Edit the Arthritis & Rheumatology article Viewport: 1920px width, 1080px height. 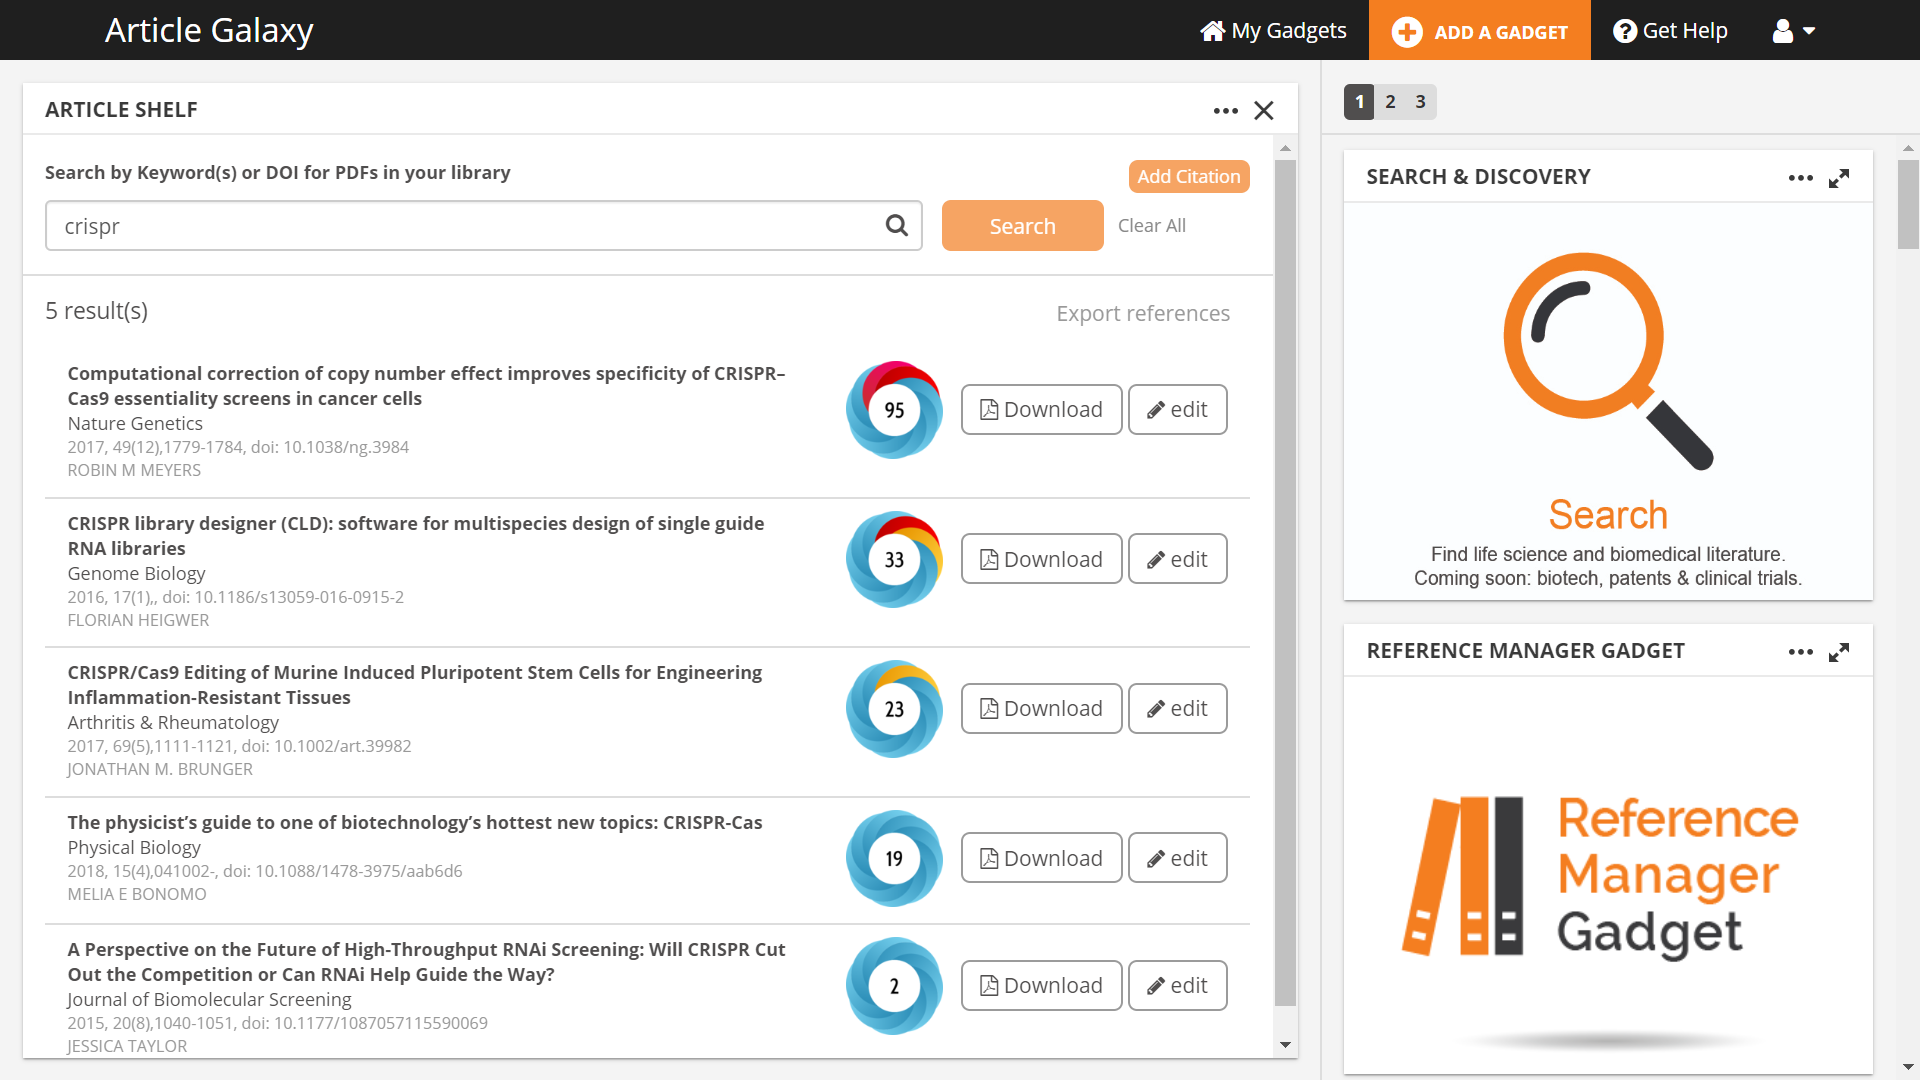[x=1177, y=709]
